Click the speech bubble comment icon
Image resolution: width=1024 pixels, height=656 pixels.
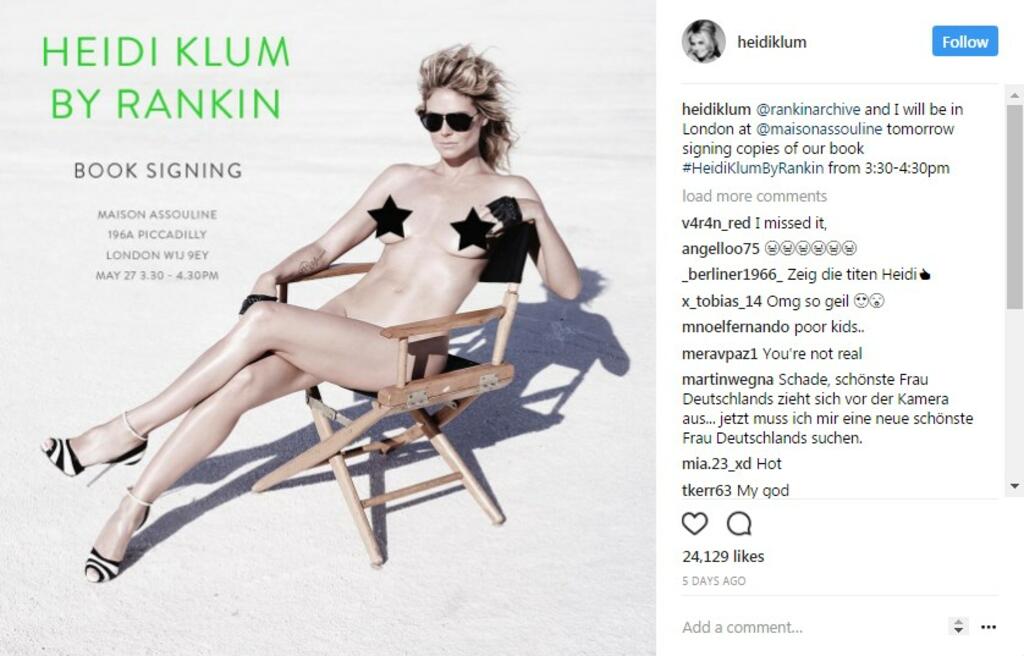click(739, 523)
